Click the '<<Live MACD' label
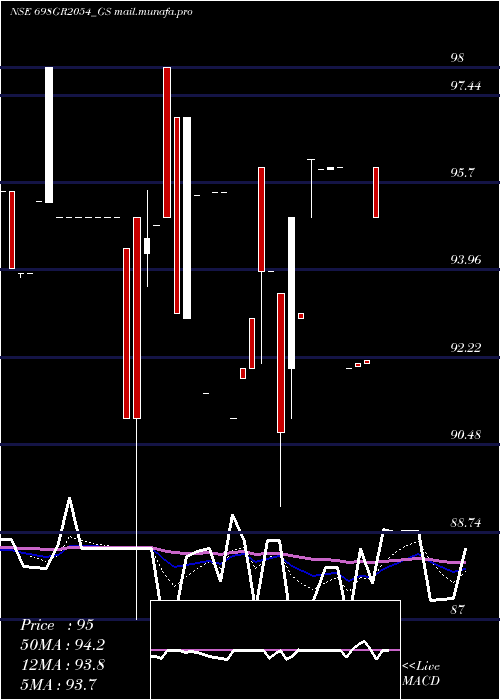500x700 pixels. (421, 673)
